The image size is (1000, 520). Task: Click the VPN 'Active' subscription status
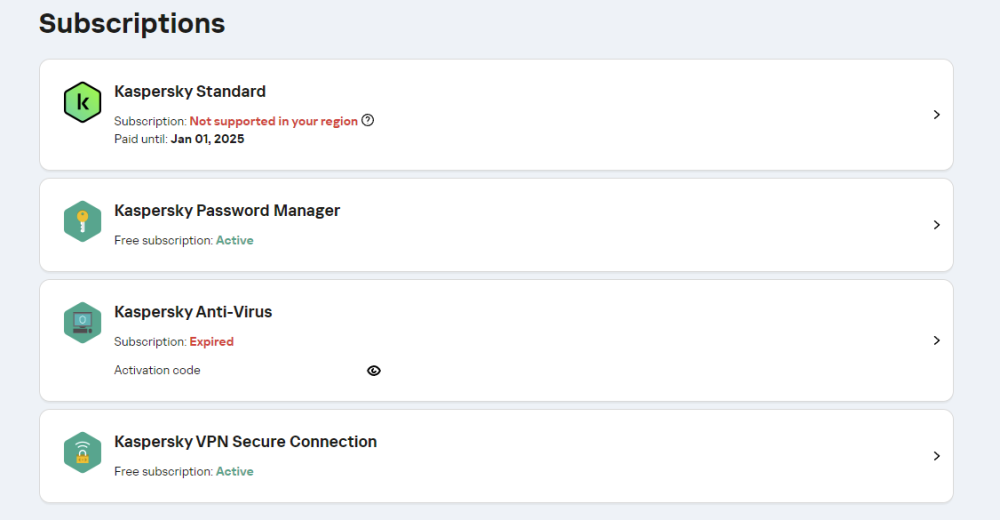coord(235,471)
